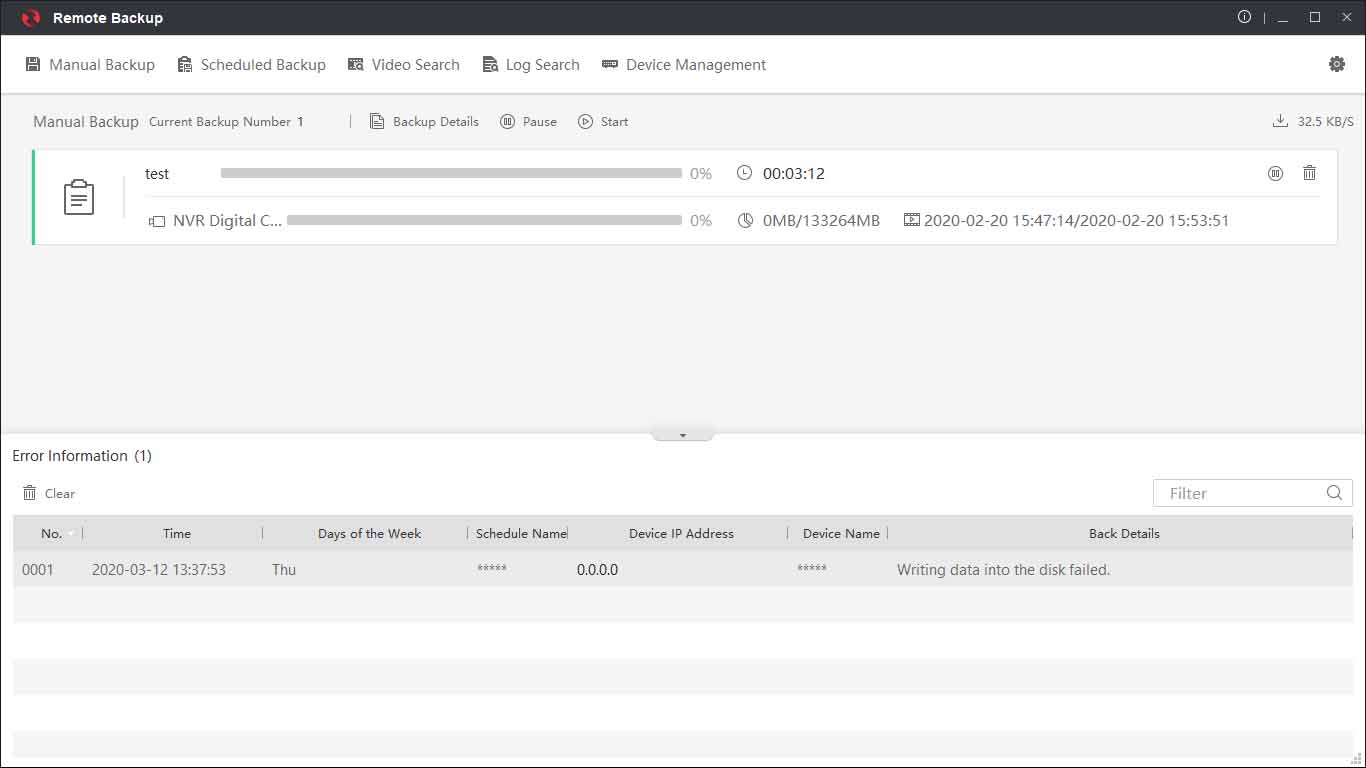The image size is (1366, 768).
Task: Click the Remote Backup logo icon
Action: 31,18
